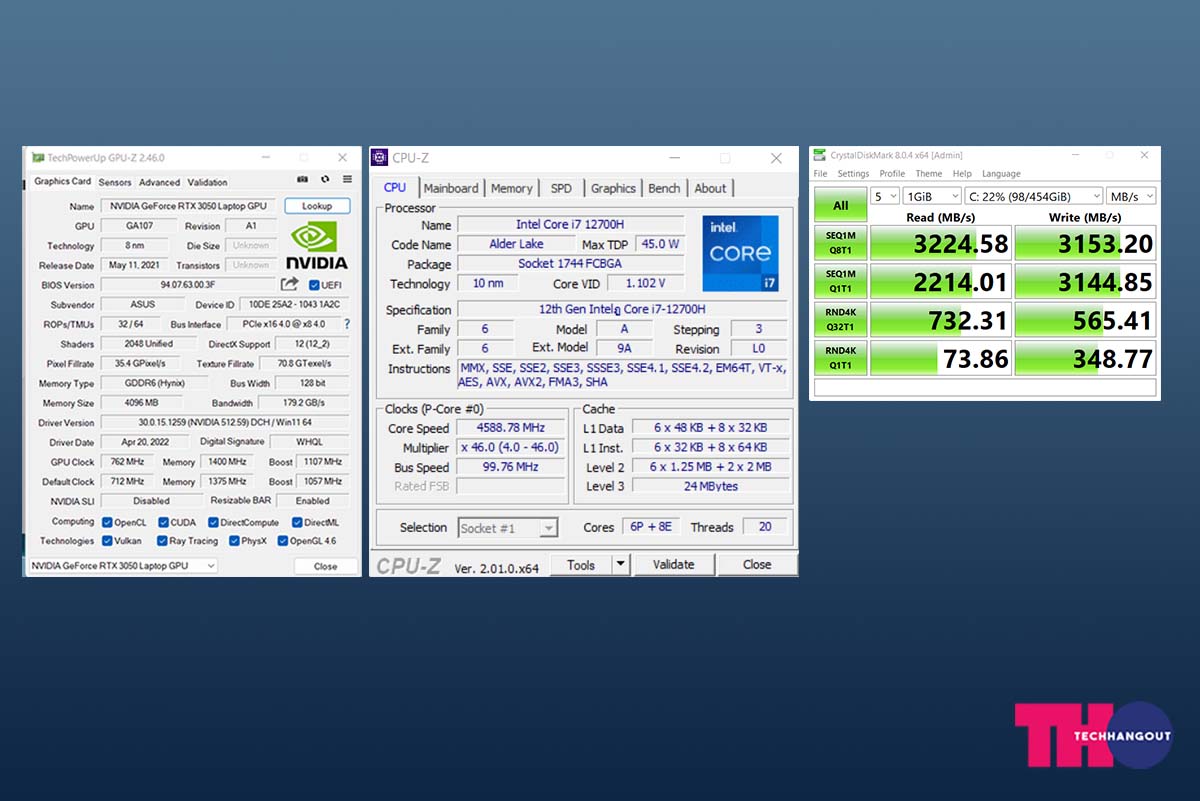Toggle the Vulkan checkbox

(106, 541)
